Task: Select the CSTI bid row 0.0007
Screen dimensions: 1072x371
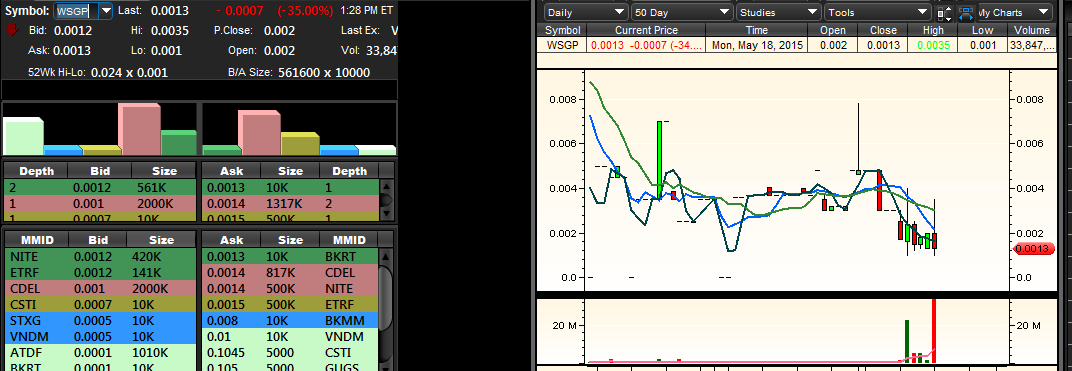Action: click(x=100, y=305)
